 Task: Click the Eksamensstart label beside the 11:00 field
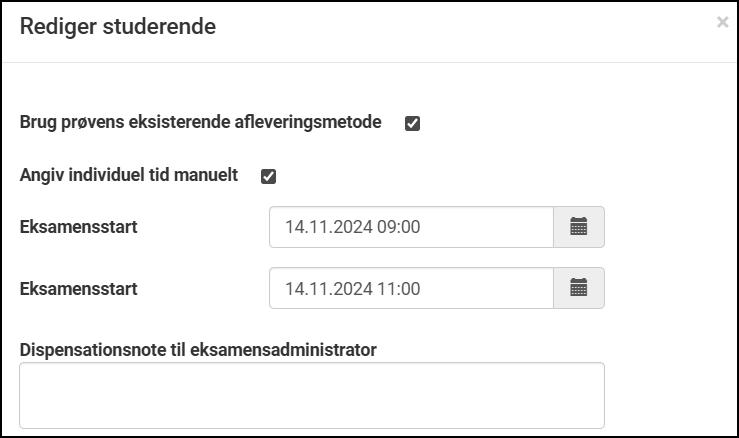click(78, 289)
